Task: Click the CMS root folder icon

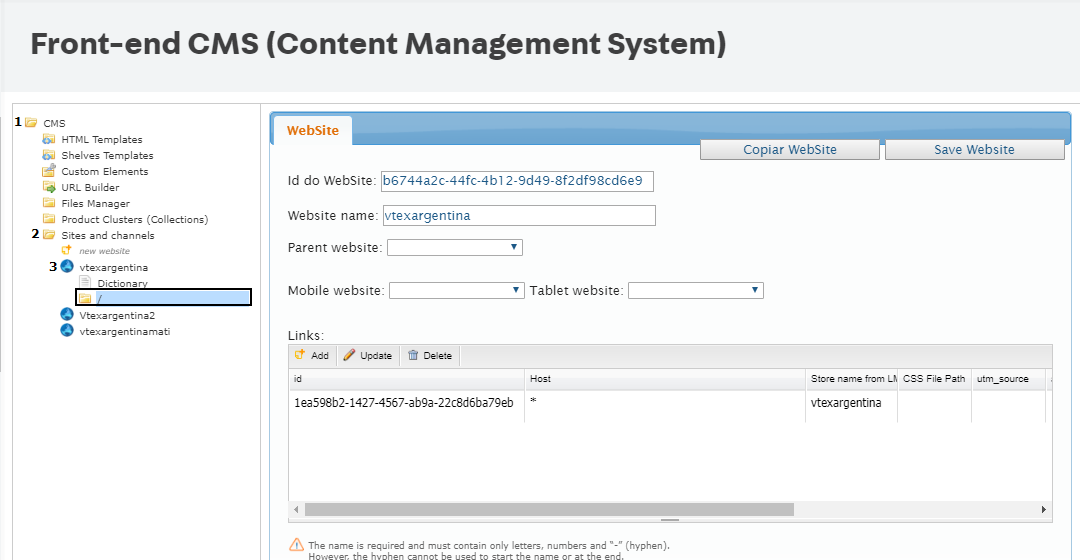Action: coord(31,123)
